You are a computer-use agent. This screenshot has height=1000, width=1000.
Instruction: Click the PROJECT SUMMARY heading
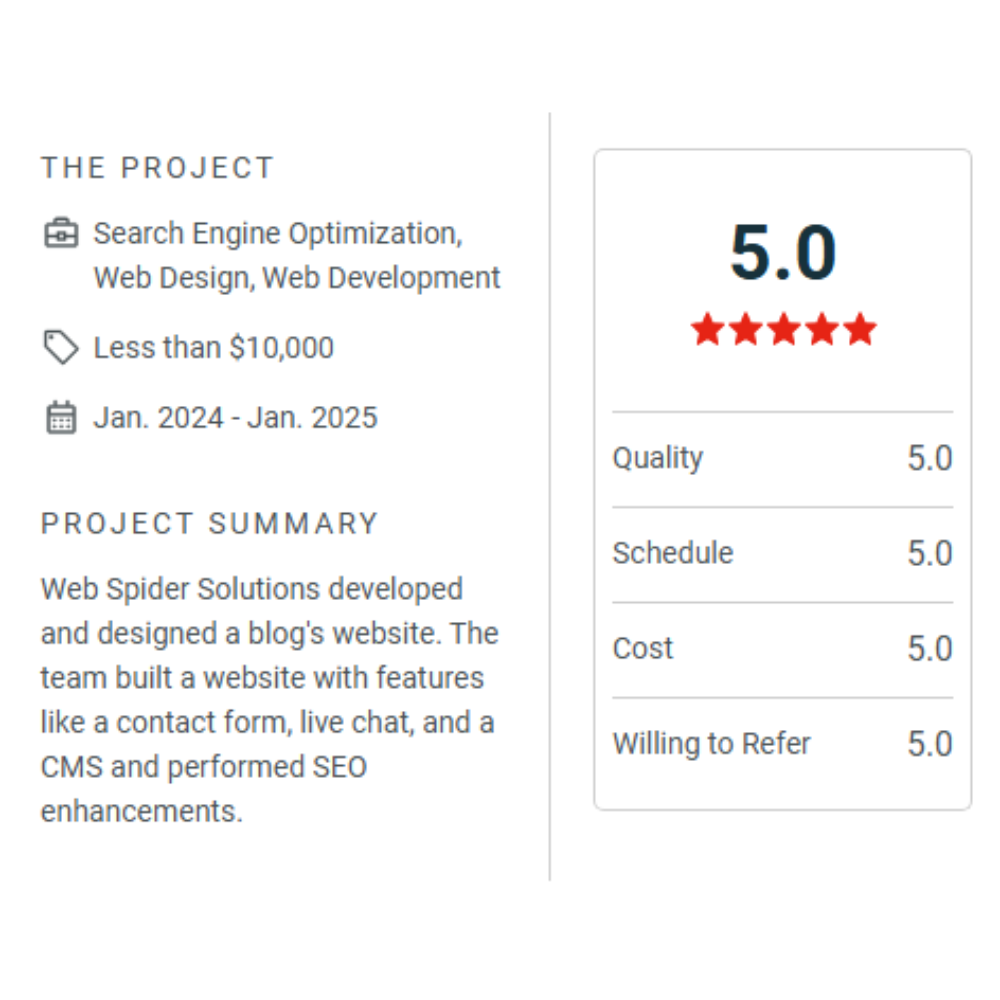(x=210, y=524)
